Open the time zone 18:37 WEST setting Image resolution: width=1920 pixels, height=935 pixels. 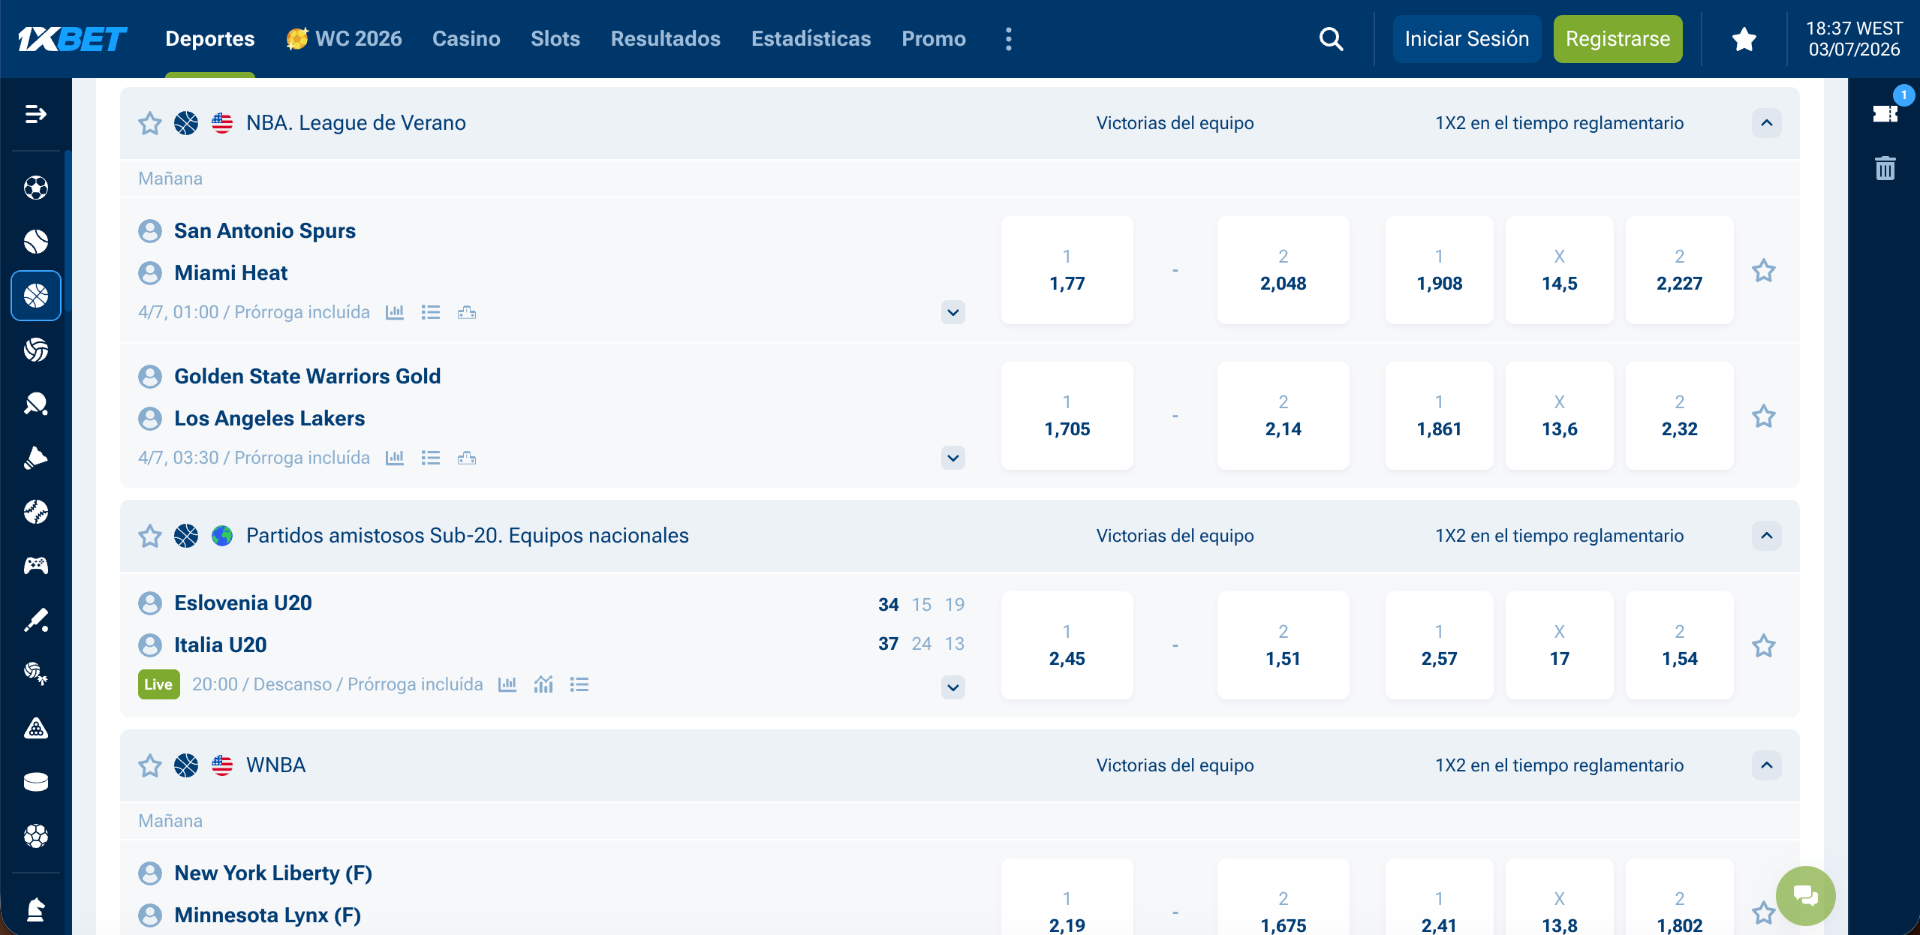point(1853,39)
